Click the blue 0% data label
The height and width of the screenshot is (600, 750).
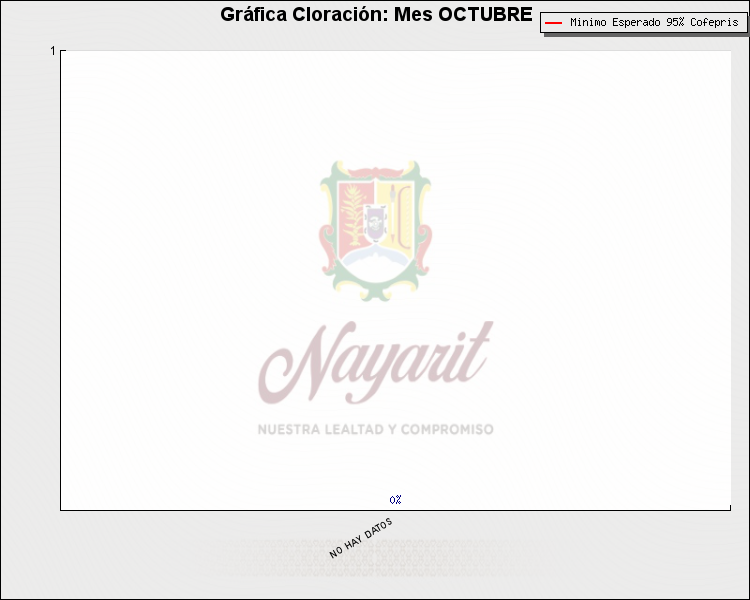point(396,499)
